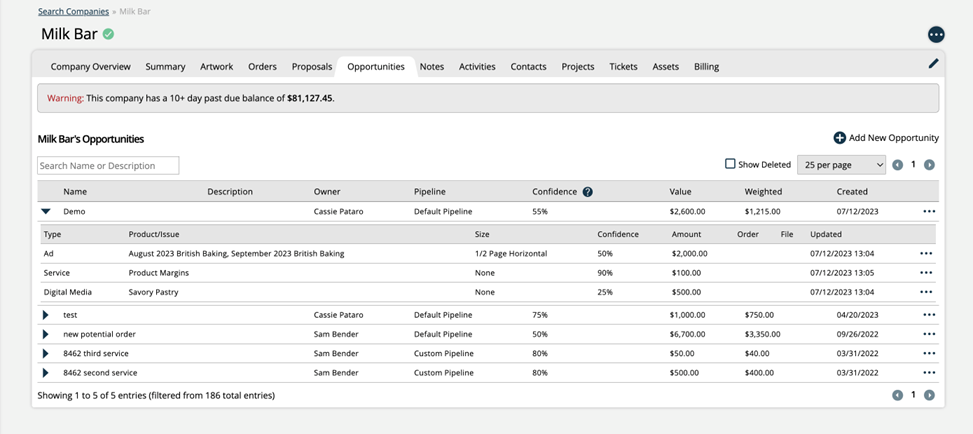Open the Contacts tab

point(529,66)
